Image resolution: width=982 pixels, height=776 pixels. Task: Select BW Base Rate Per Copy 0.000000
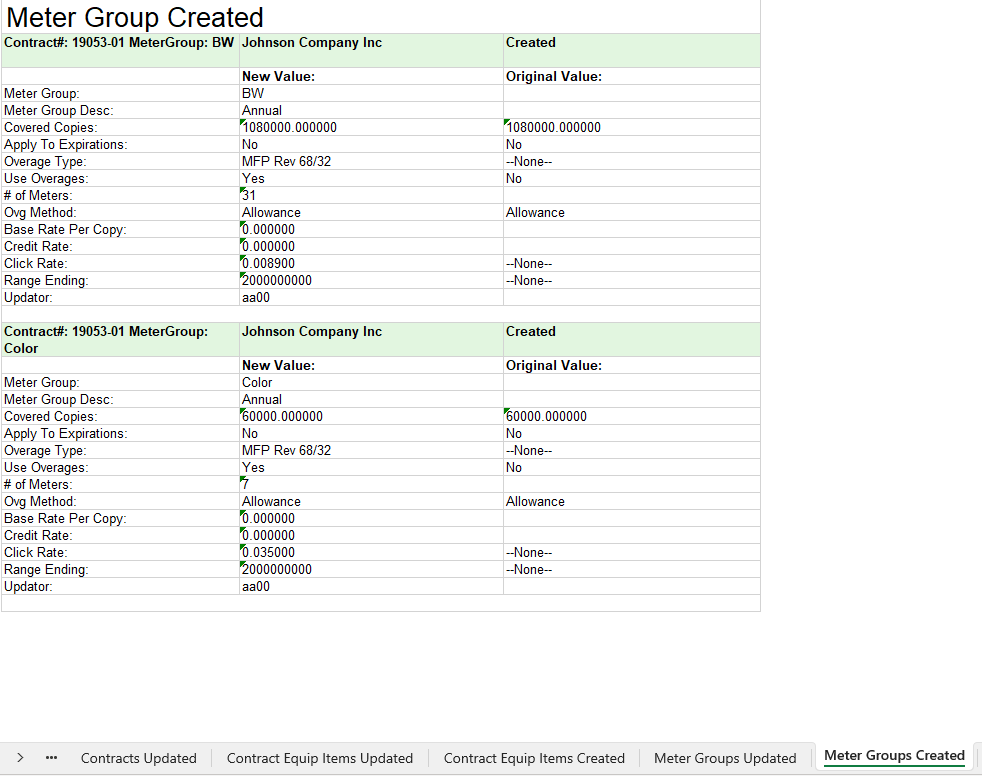pyautogui.click(x=371, y=229)
